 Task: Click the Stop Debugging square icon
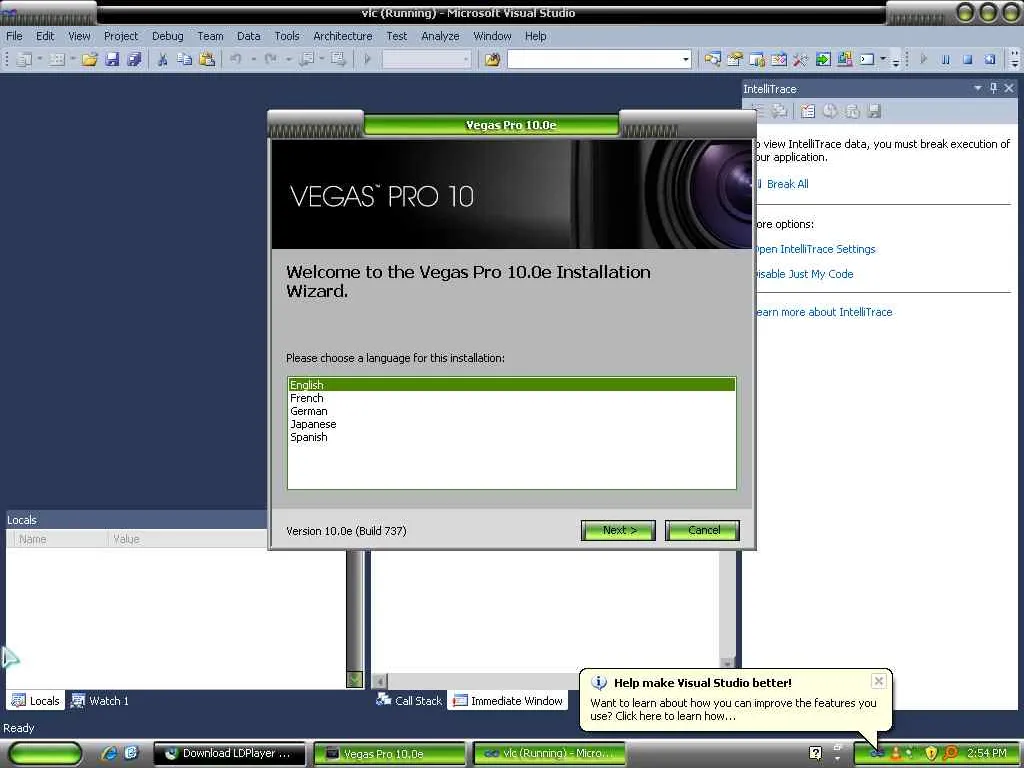click(967, 59)
